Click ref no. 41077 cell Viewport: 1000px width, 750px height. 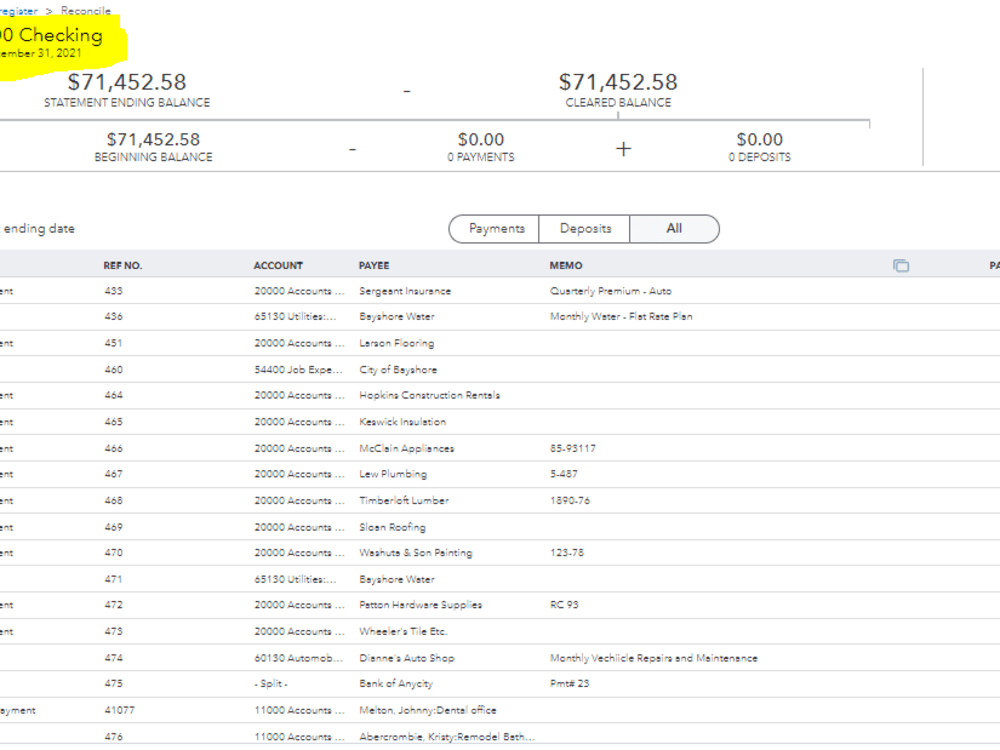(x=119, y=710)
